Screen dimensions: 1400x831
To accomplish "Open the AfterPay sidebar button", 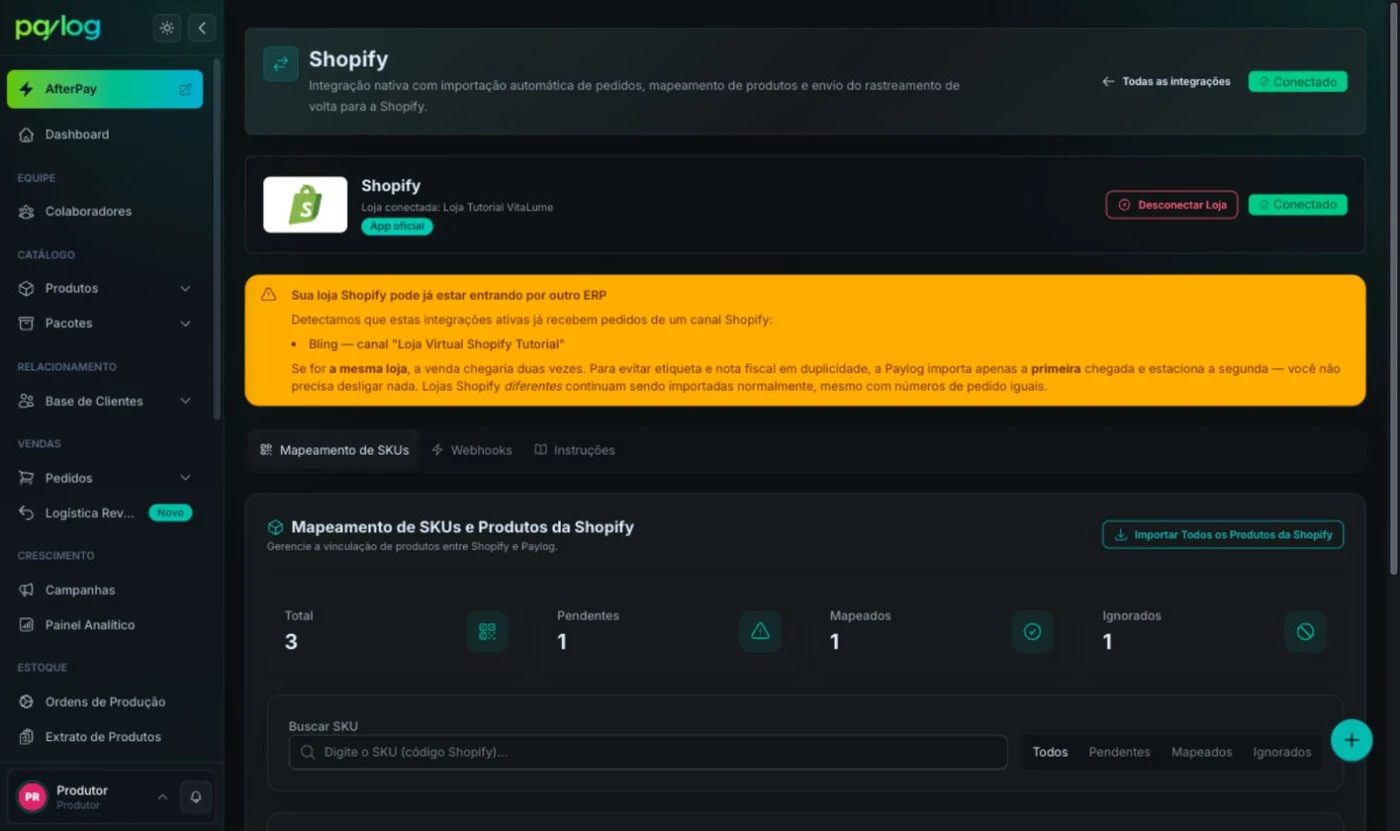I will tap(105, 89).
